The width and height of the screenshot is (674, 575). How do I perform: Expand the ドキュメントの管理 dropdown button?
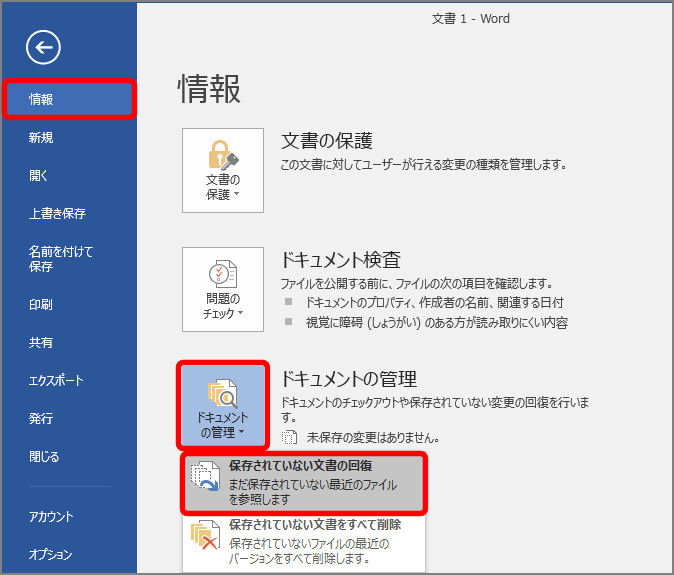pyautogui.click(x=223, y=406)
